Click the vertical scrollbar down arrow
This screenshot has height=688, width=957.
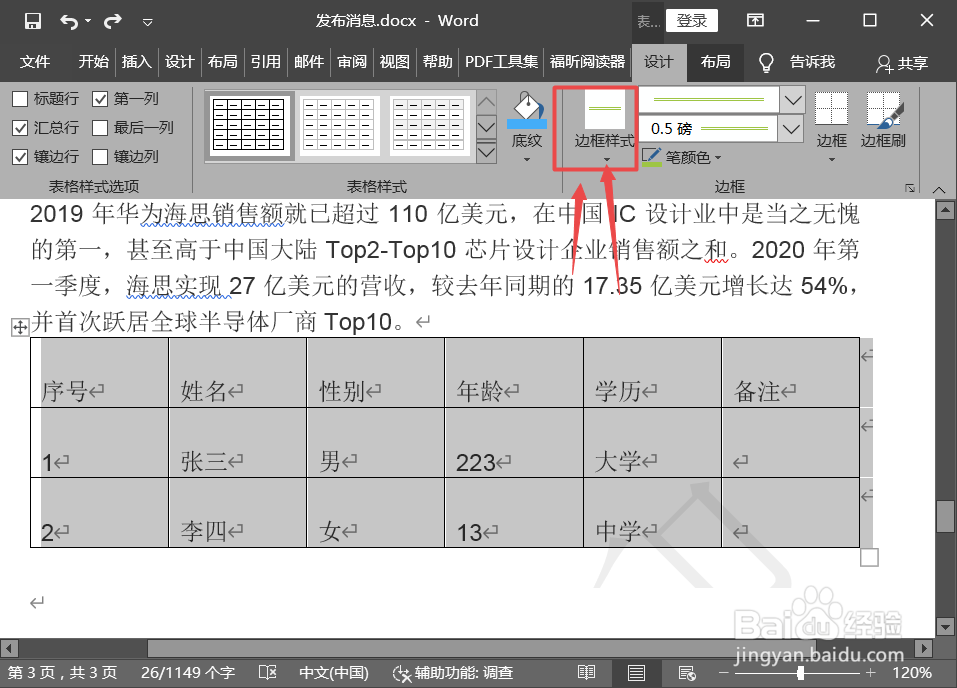coord(945,626)
